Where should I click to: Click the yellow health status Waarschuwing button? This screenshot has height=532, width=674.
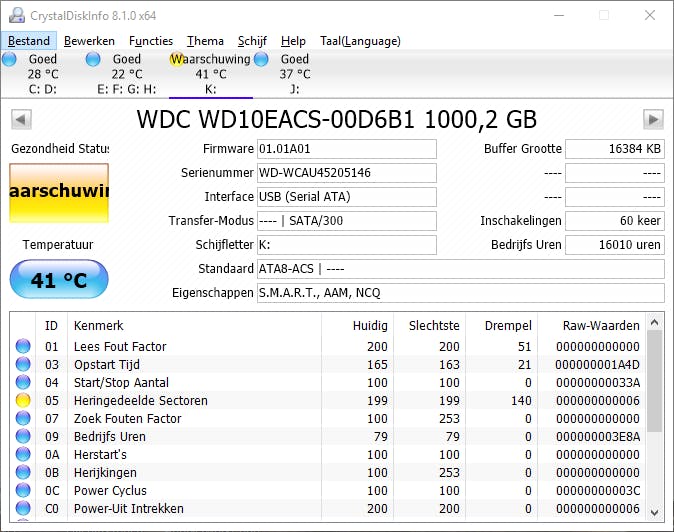tap(59, 193)
